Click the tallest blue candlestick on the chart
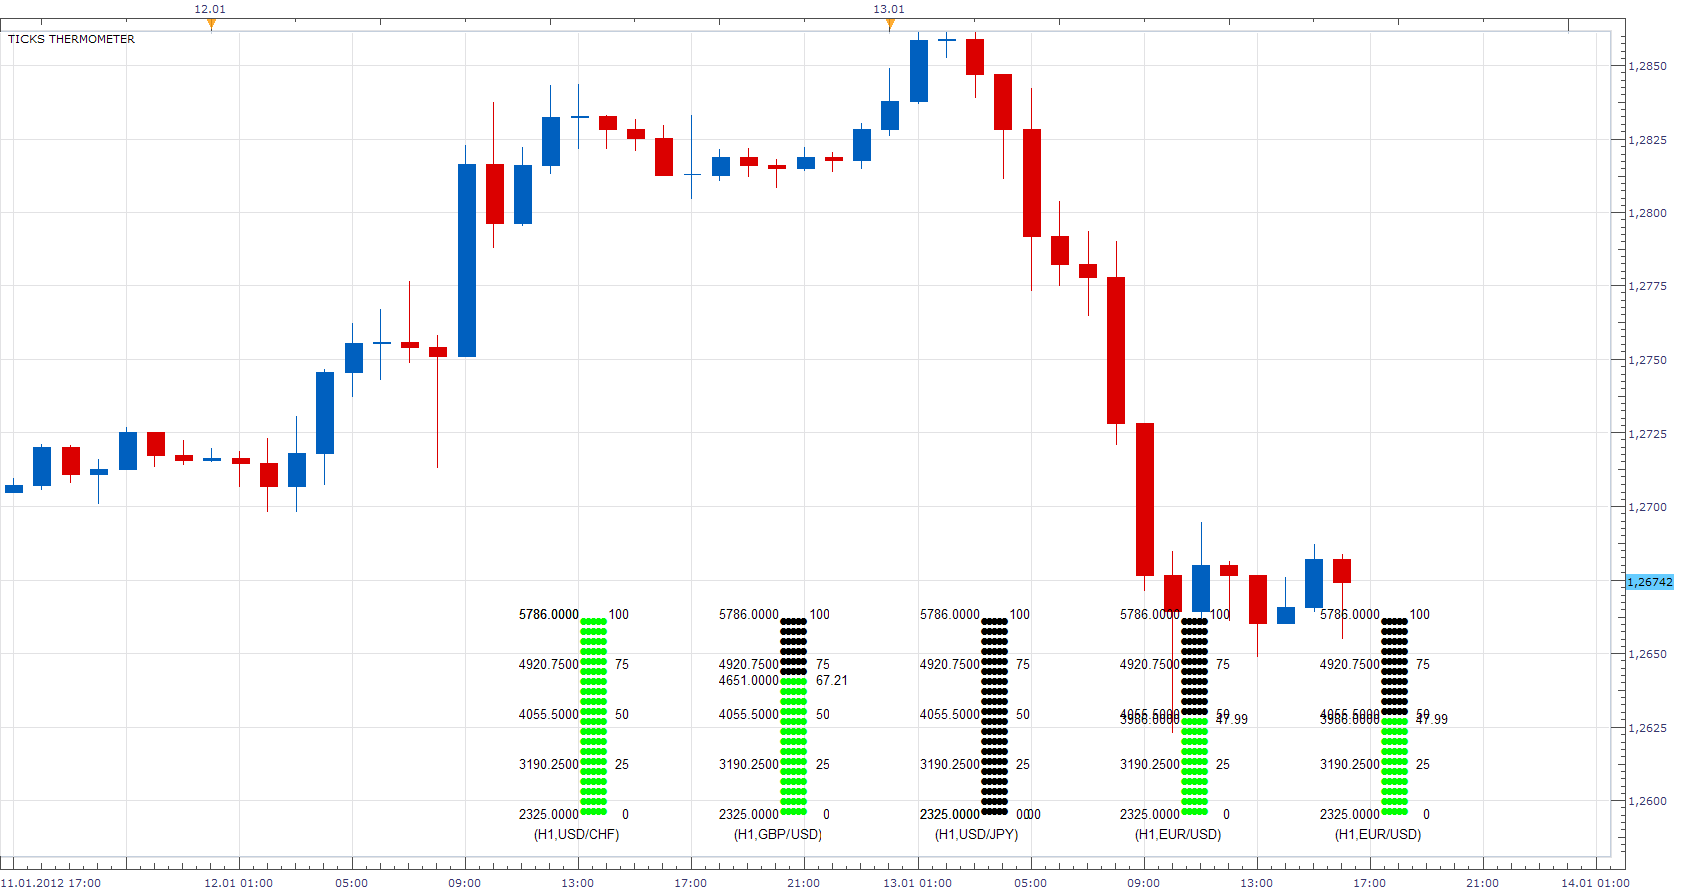The height and width of the screenshot is (894, 1682). coord(467,260)
